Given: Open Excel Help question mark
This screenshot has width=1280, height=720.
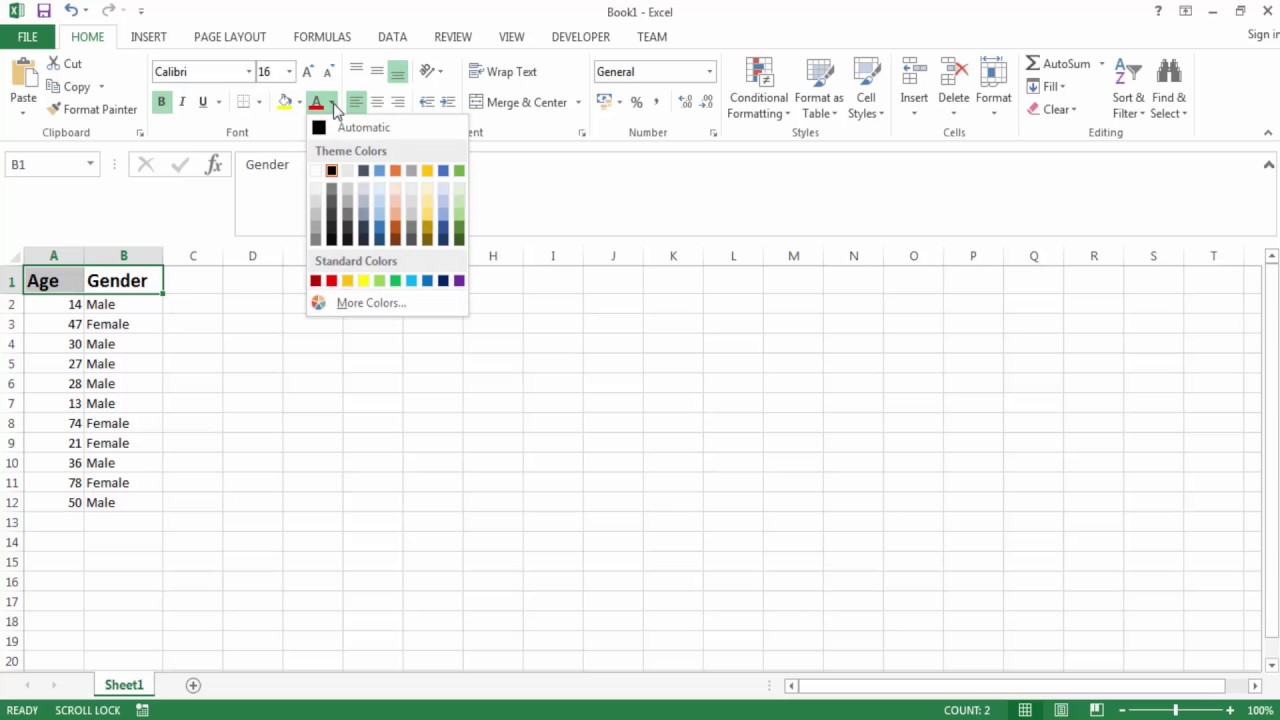Looking at the screenshot, I should coord(1158,11).
